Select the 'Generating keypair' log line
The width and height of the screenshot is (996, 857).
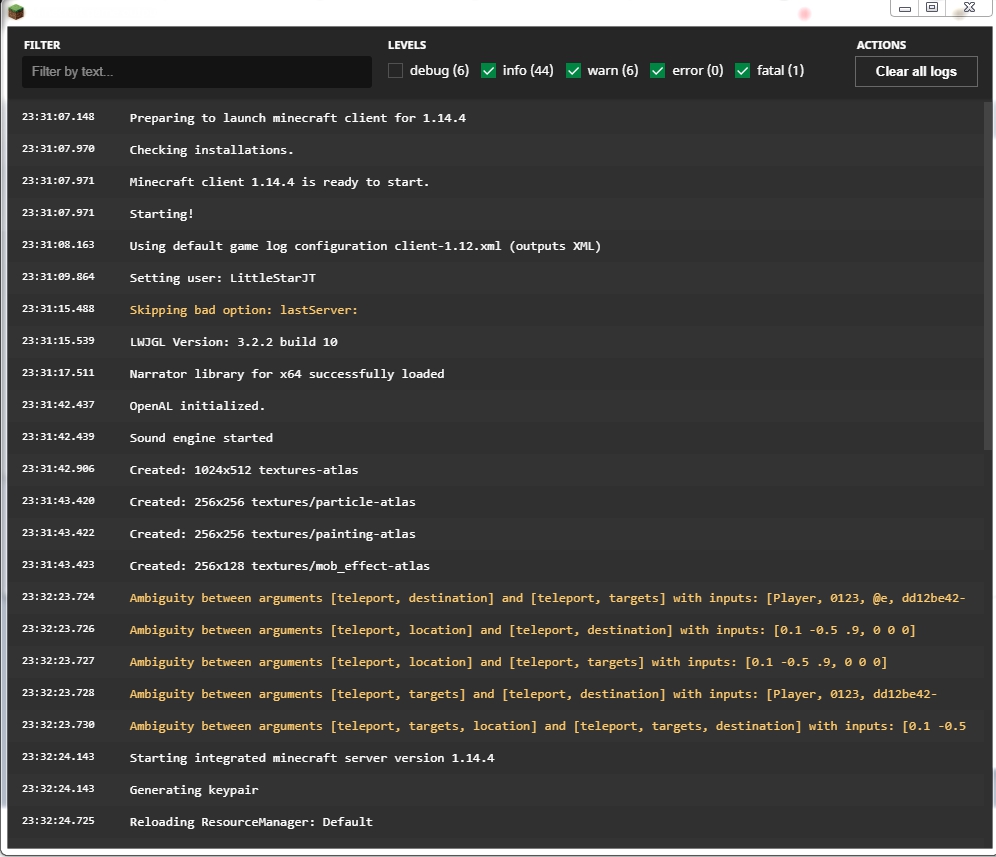point(193,790)
